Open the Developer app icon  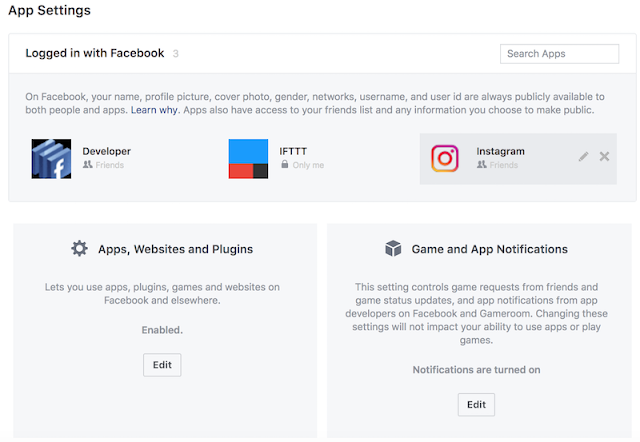click(51, 159)
